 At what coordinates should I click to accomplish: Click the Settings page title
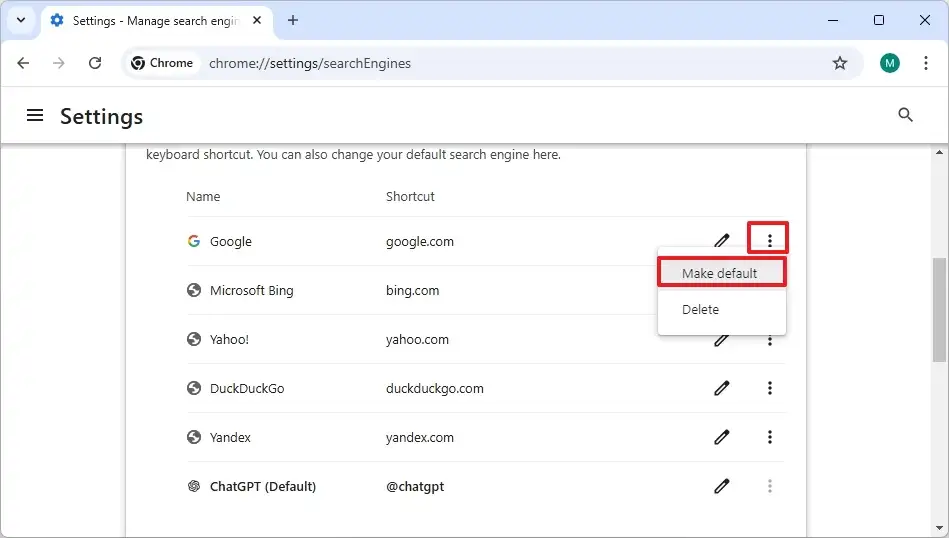click(102, 116)
